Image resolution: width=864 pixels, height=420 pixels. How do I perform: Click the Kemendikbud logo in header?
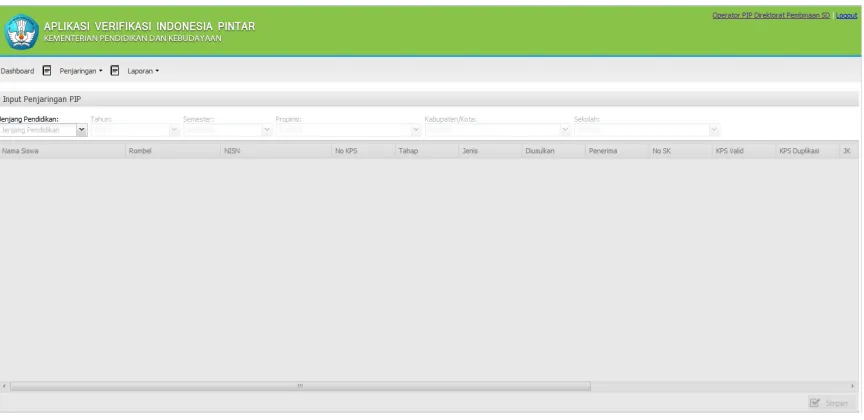click(21, 32)
